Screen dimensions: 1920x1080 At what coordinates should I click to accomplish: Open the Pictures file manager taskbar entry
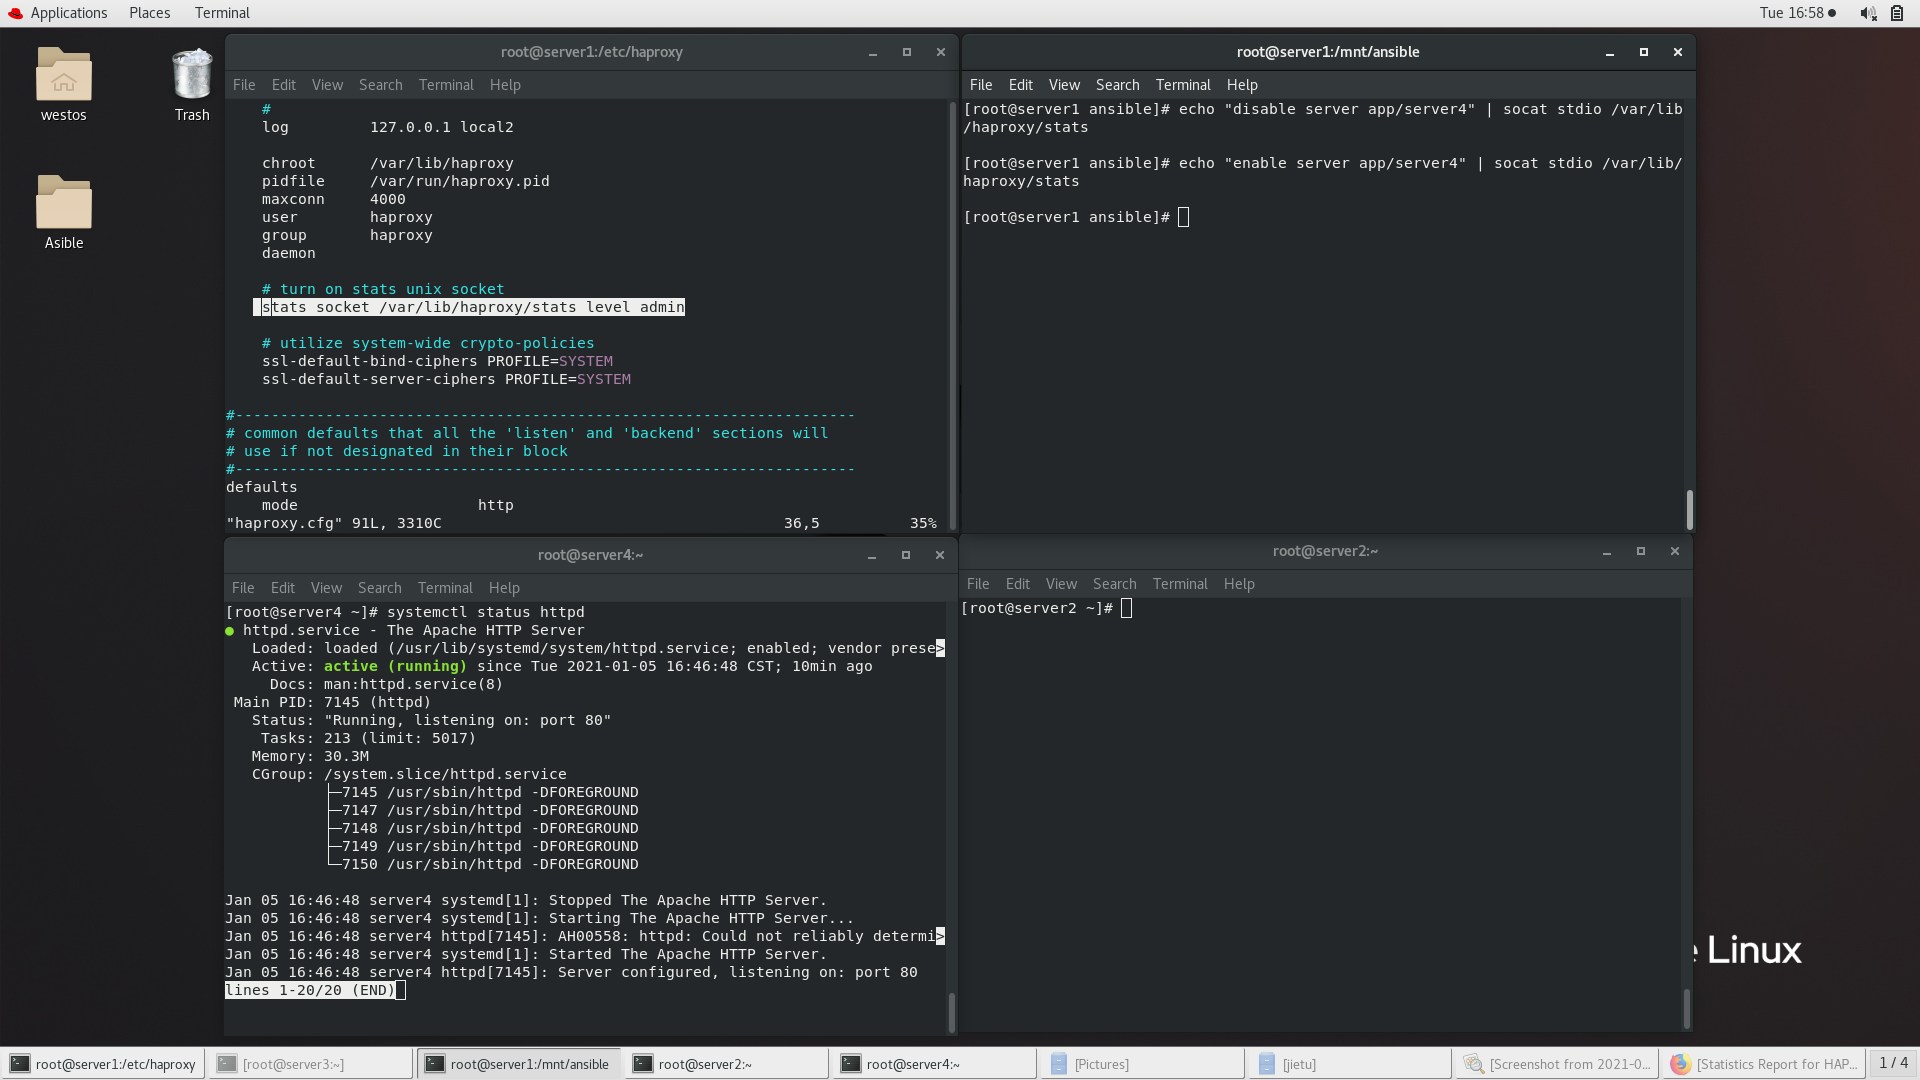(1140, 1064)
